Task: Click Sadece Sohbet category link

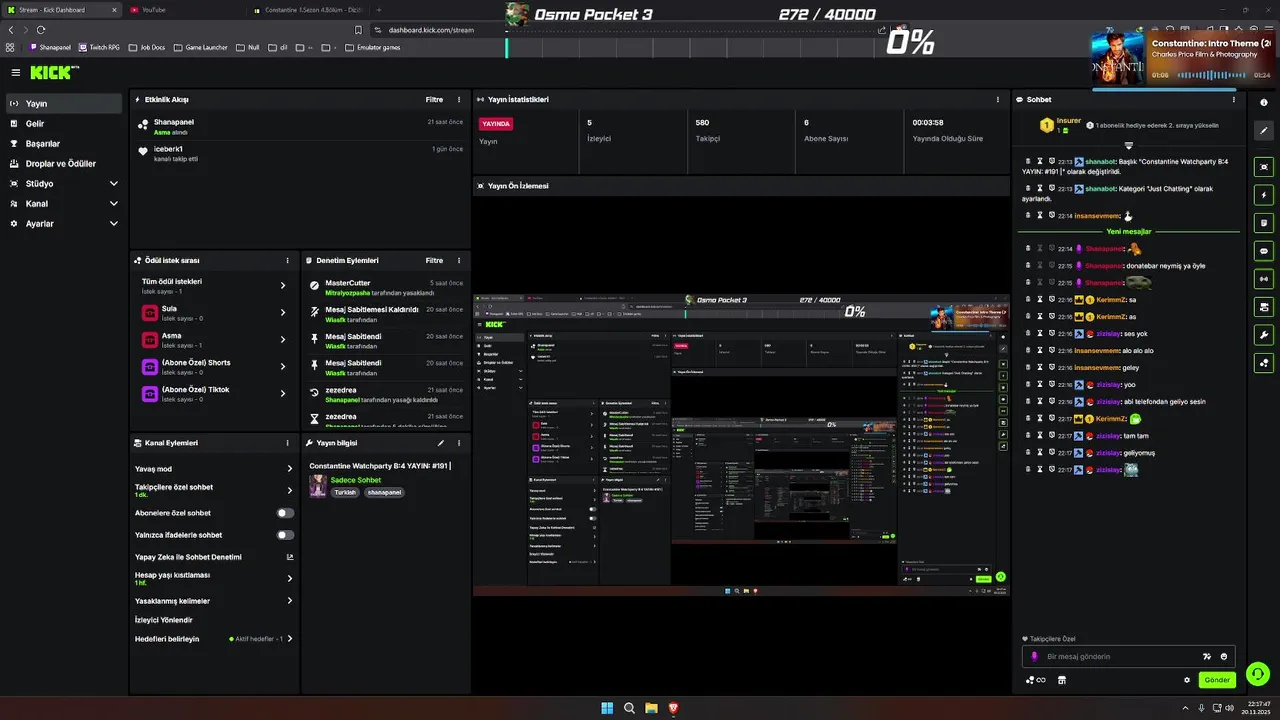Action: click(x=356, y=480)
